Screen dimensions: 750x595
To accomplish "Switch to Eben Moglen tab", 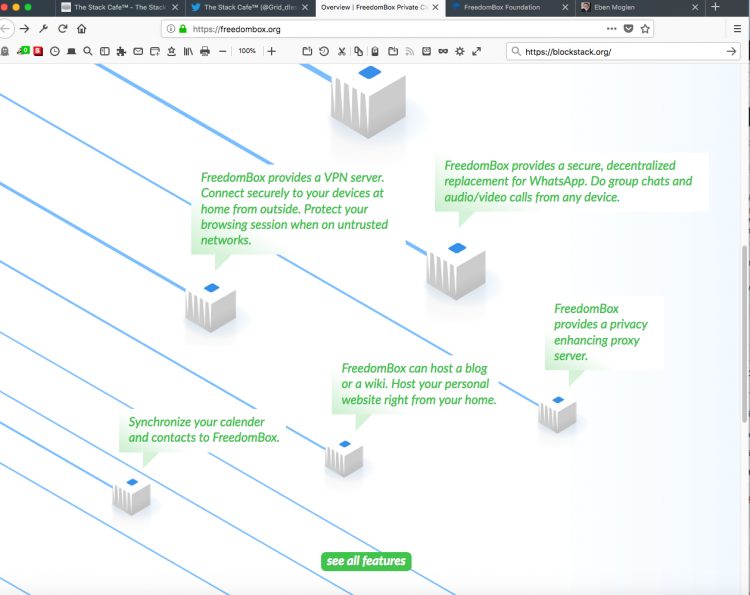I will coord(640,8).
